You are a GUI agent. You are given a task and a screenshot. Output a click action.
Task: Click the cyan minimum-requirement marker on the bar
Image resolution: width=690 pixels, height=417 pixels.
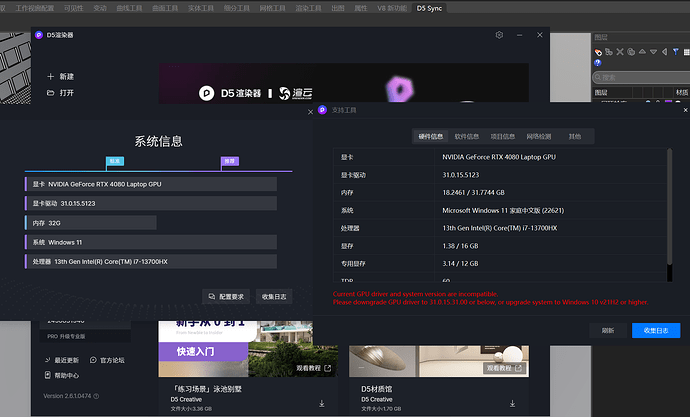(115, 161)
